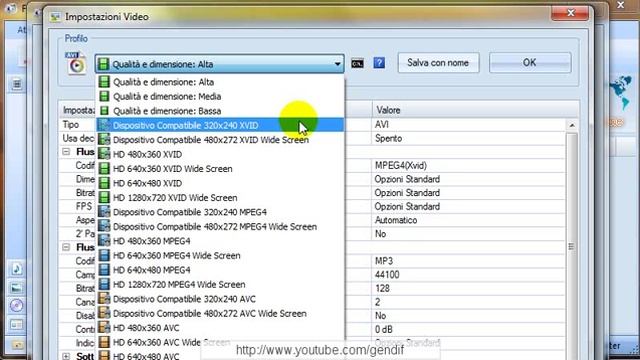Click the MP3 audio codec value

pos(469,261)
